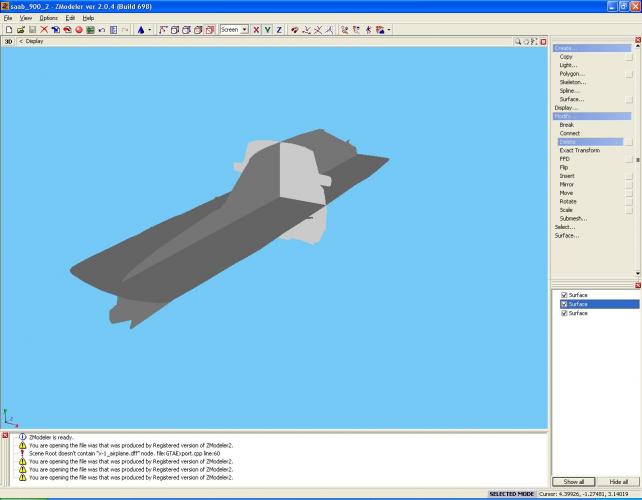Toggle the highlighted second Surface checkbox
Viewport: 642px width, 500px height.
tap(564, 304)
